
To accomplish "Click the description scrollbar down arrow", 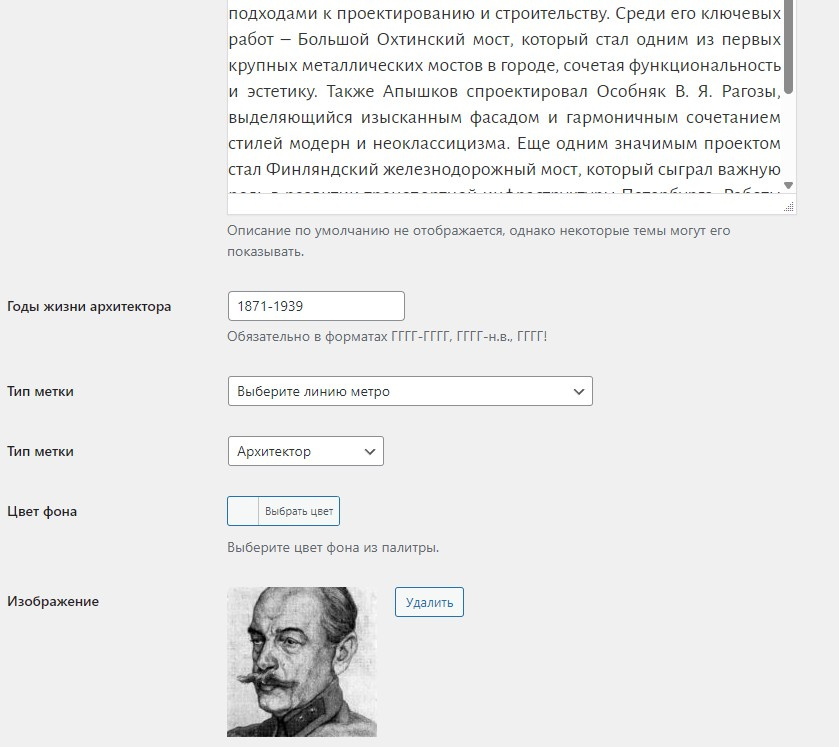I will [x=788, y=185].
